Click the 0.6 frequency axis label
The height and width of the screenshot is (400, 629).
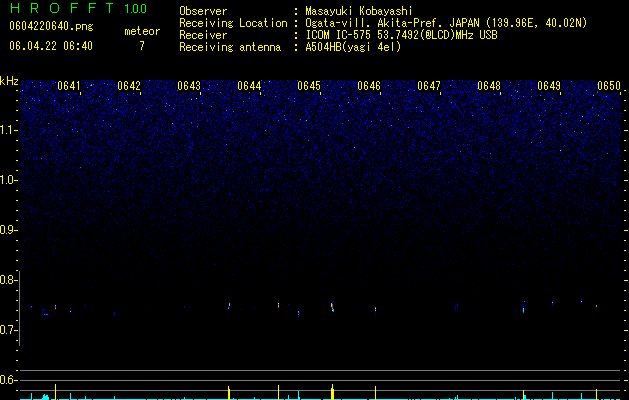[8, 380]
